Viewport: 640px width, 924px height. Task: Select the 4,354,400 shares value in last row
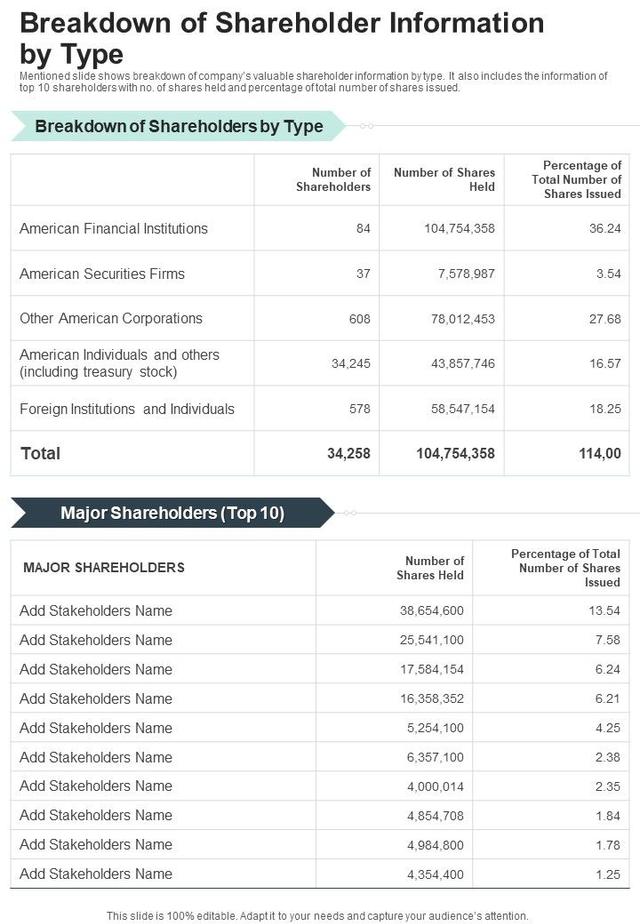pos(435,874)
